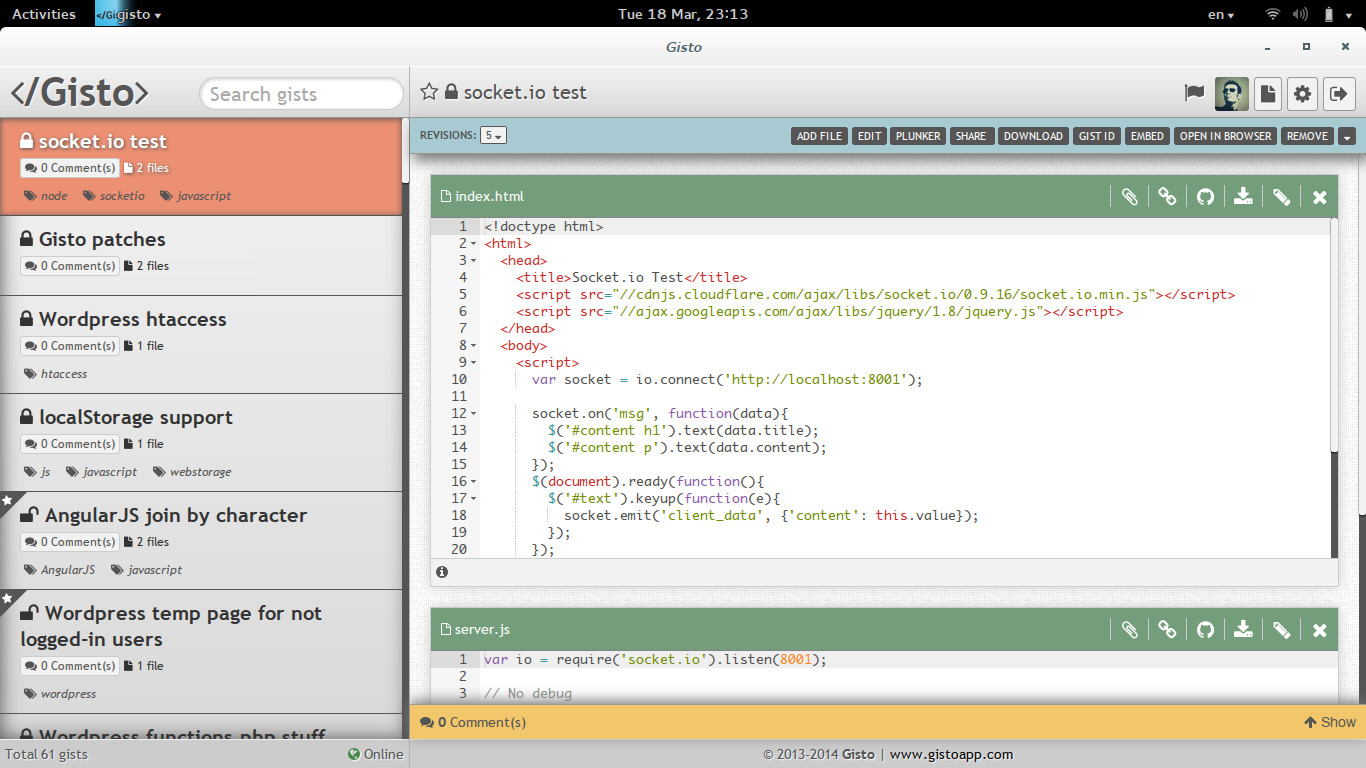Click the GIST ID button
The image size is (1366, 768).
pos(1096,136)
